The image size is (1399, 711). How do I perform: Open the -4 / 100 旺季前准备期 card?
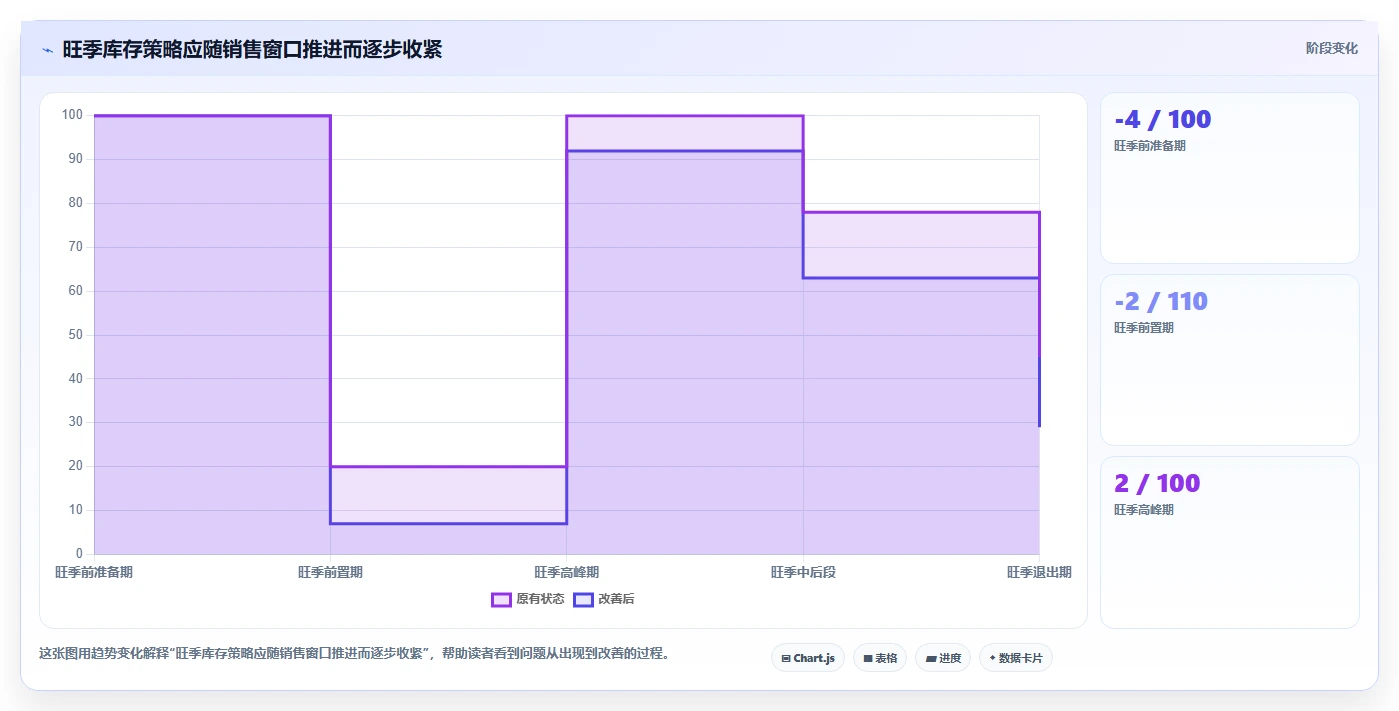coord(1230,178)
